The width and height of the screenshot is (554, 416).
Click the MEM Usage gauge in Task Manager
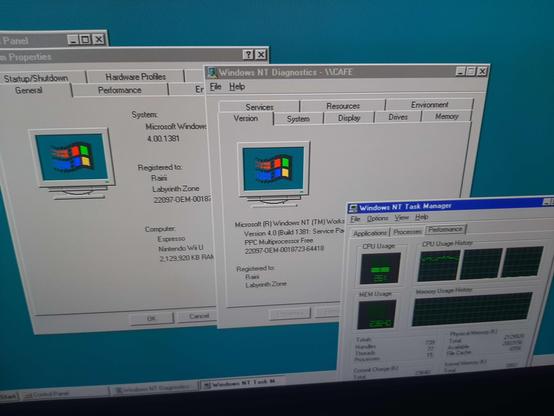pos(377,314)
